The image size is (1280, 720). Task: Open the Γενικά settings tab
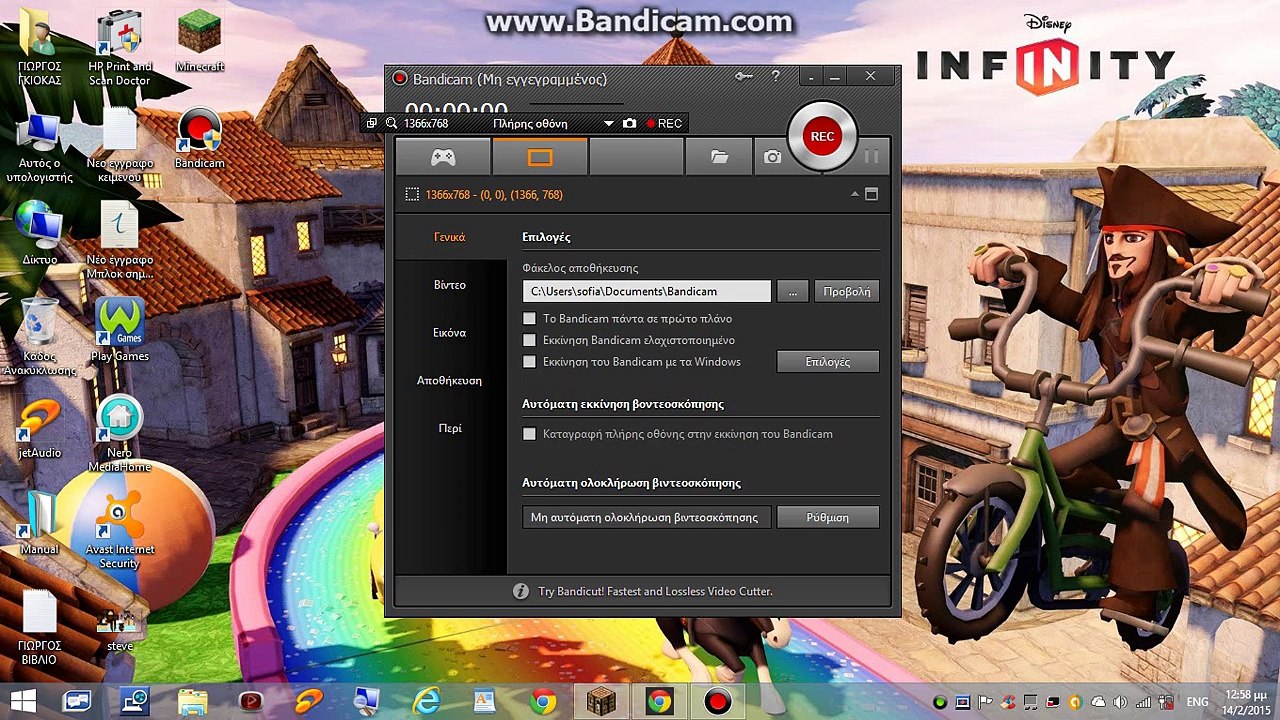(x=450, y=237)
